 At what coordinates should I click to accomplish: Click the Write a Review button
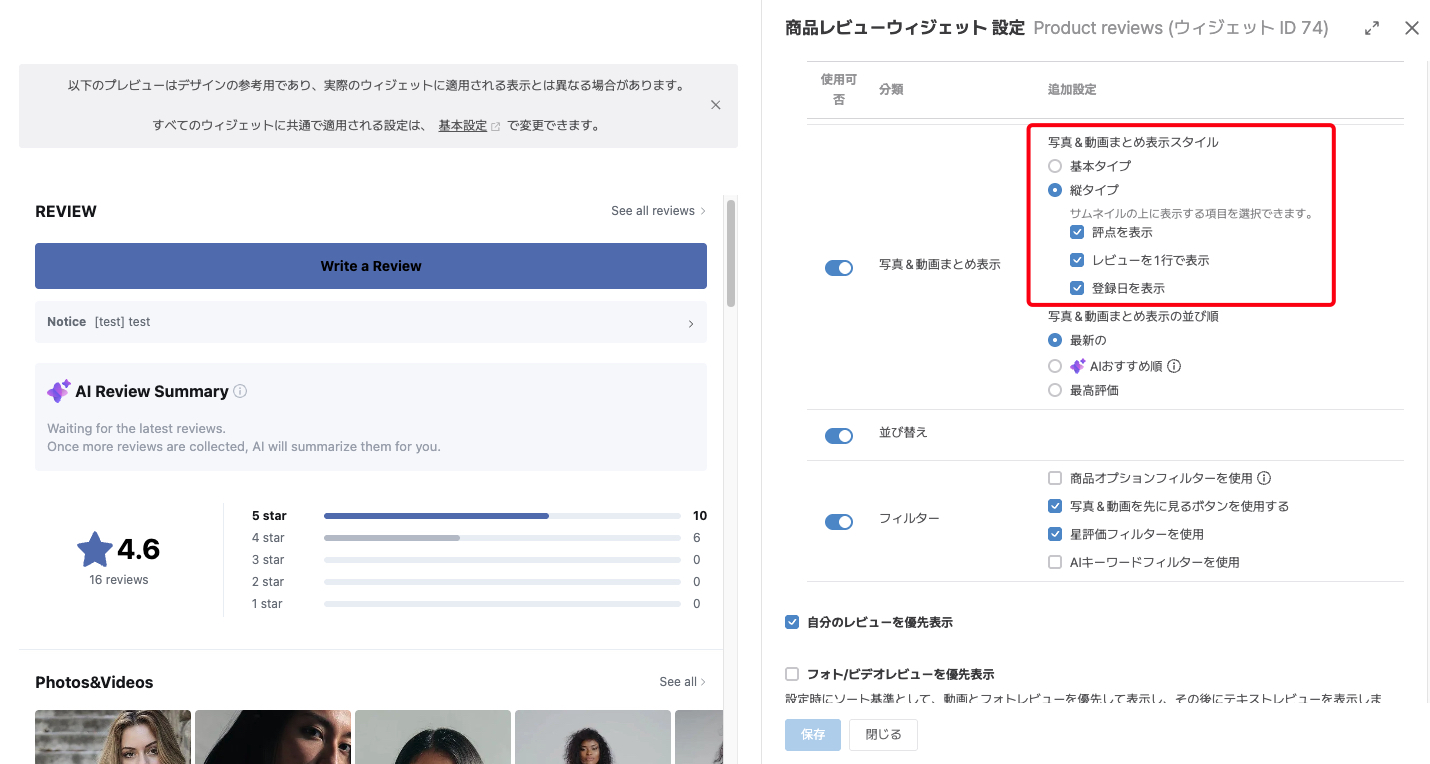[x=371, y=266]
